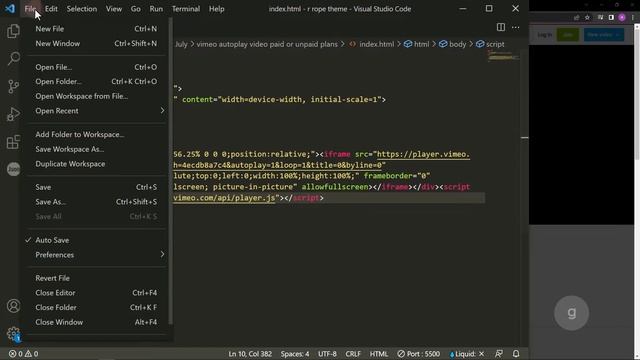Screen dimensions: 640x360
Task: Open the Terminal menu
Action: coord(186,9)
